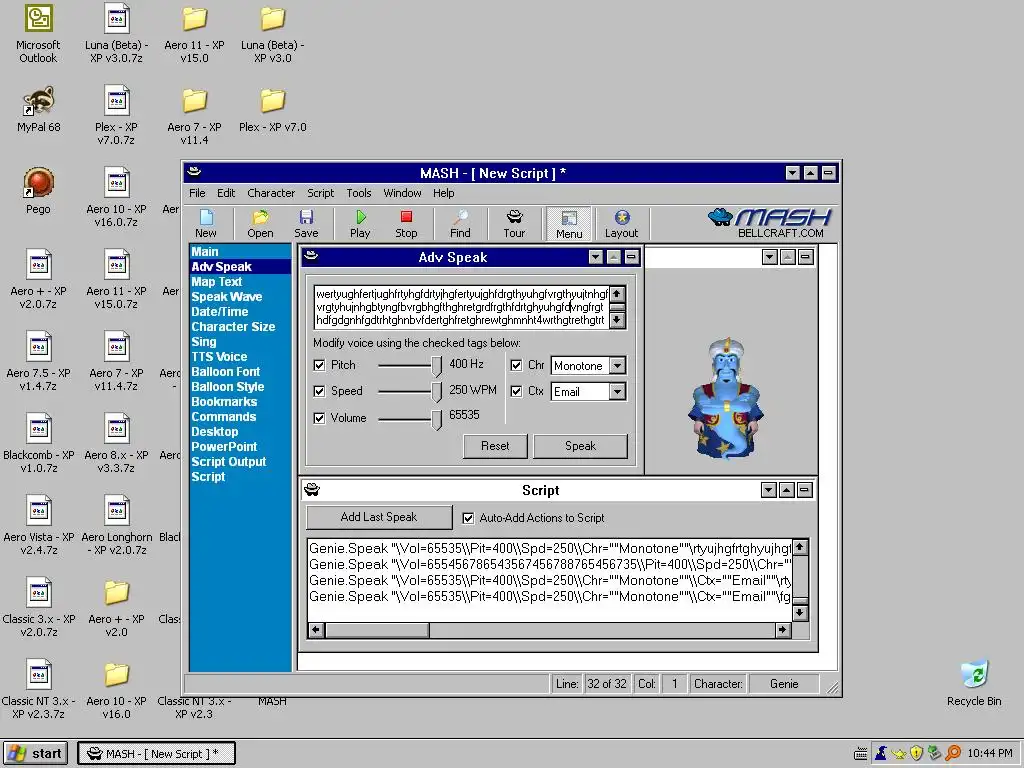Click Script panel title down-arrow button
Viewport: 1024px width, 768px height.
click(769, 490)
